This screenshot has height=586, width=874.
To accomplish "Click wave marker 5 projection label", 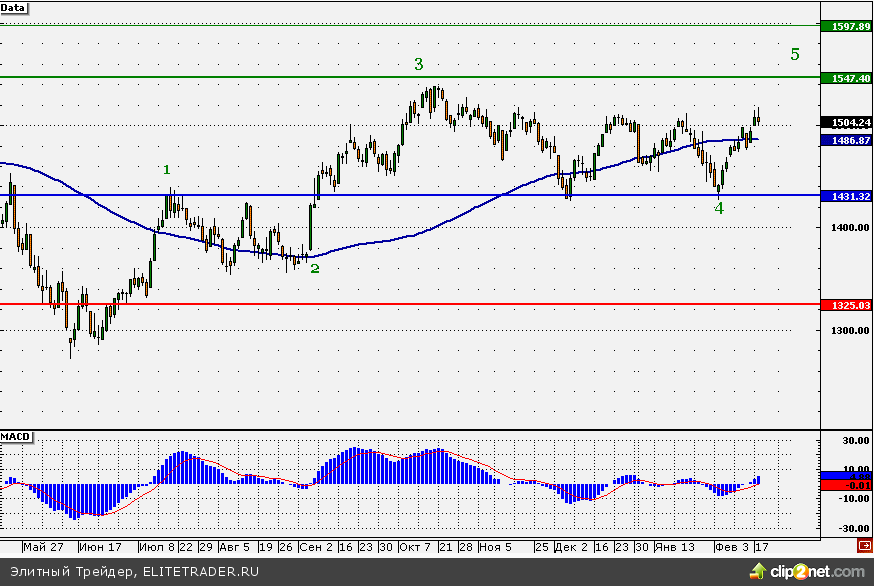I will pos(795,54).
